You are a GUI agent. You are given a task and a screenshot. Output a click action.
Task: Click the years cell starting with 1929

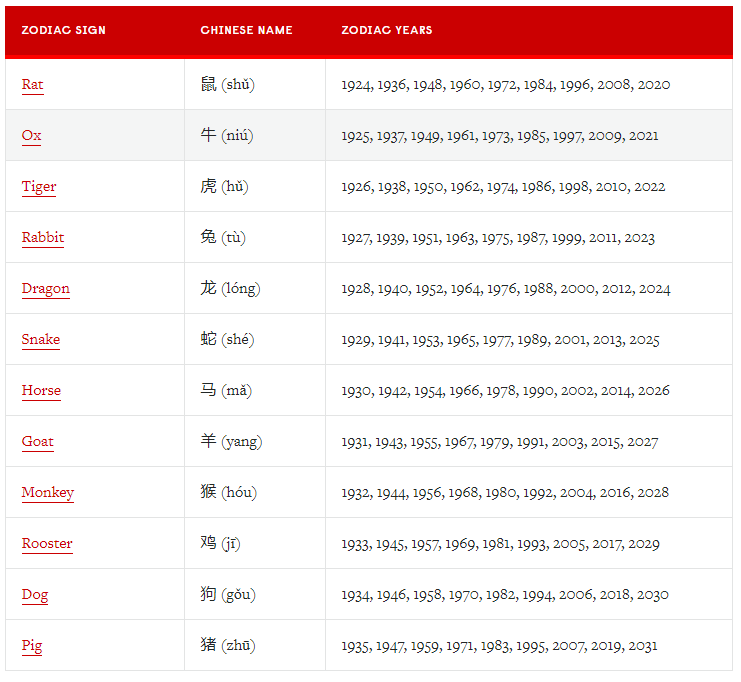[500, 340]
